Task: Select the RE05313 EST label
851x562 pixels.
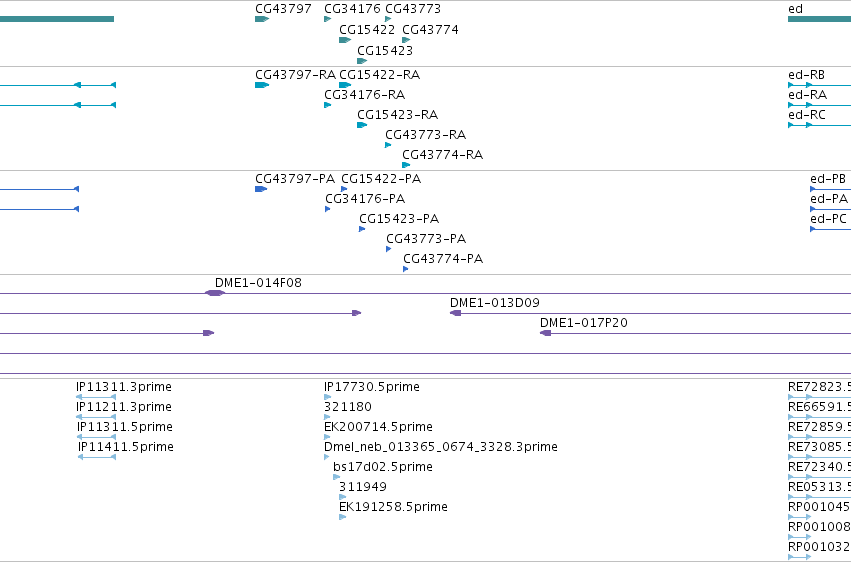Action: 820,487
